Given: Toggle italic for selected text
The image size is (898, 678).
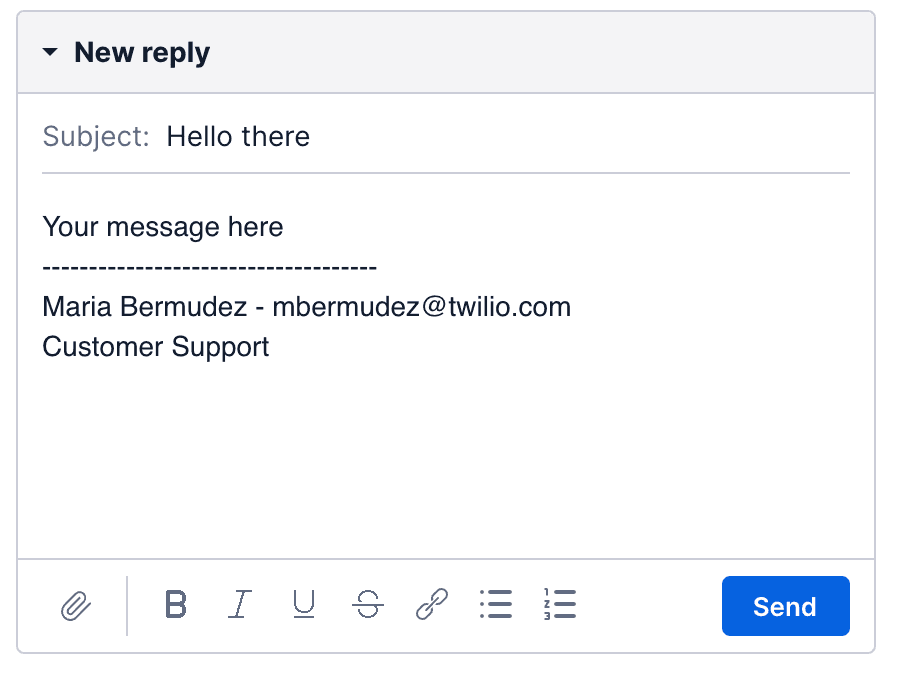Looking at the screenshot, I should tap(240, 605).
